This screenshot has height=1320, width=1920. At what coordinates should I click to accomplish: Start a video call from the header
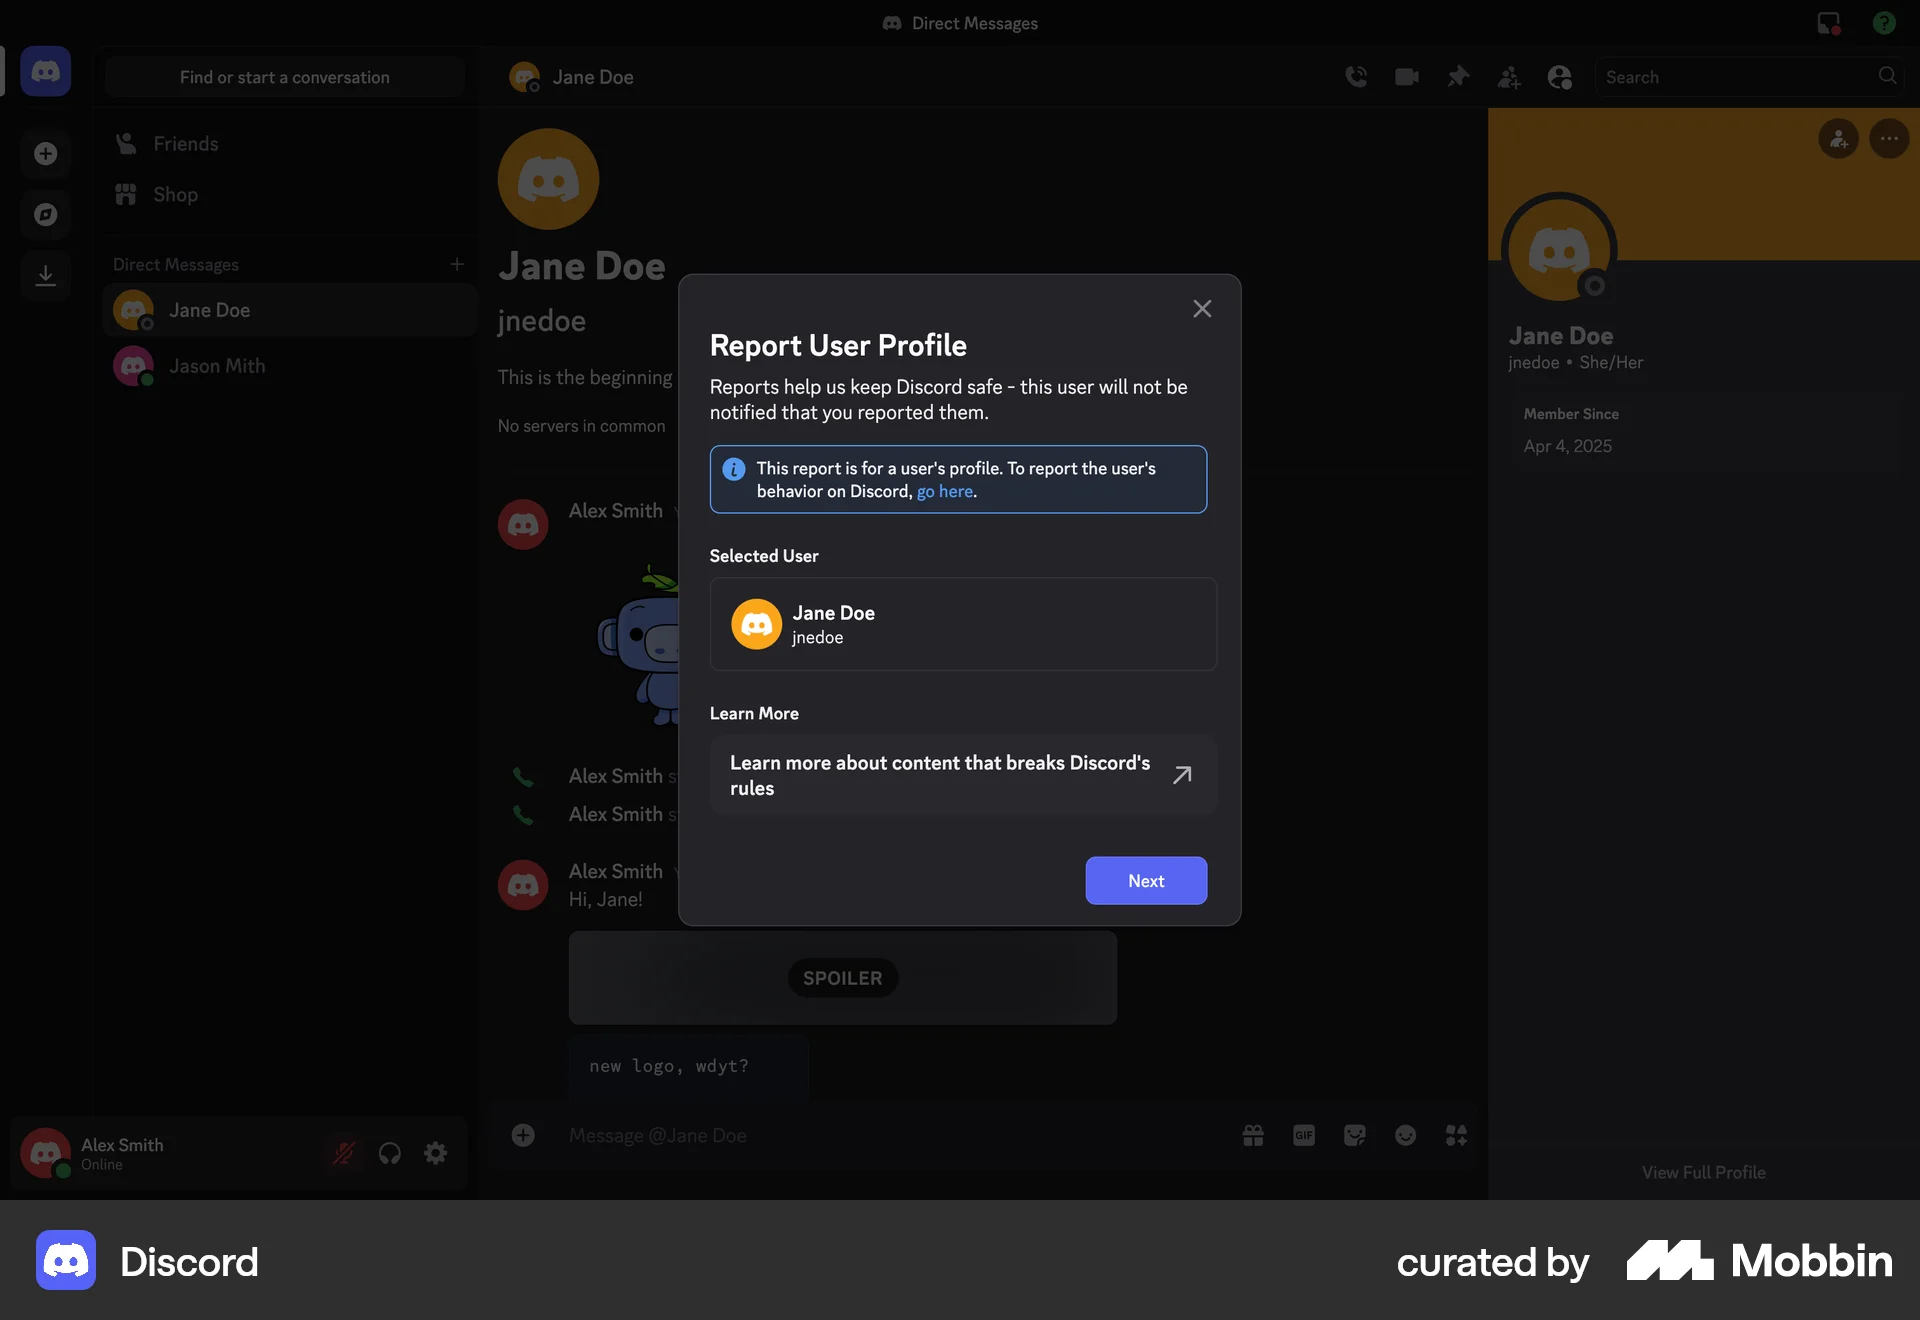pyautogui.click(x=1406, y=76)
